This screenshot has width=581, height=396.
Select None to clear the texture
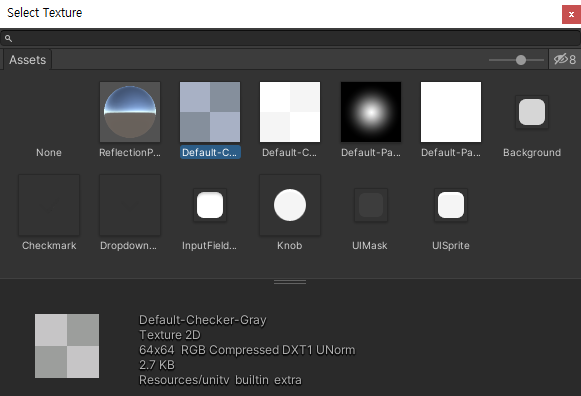point(49,153)
